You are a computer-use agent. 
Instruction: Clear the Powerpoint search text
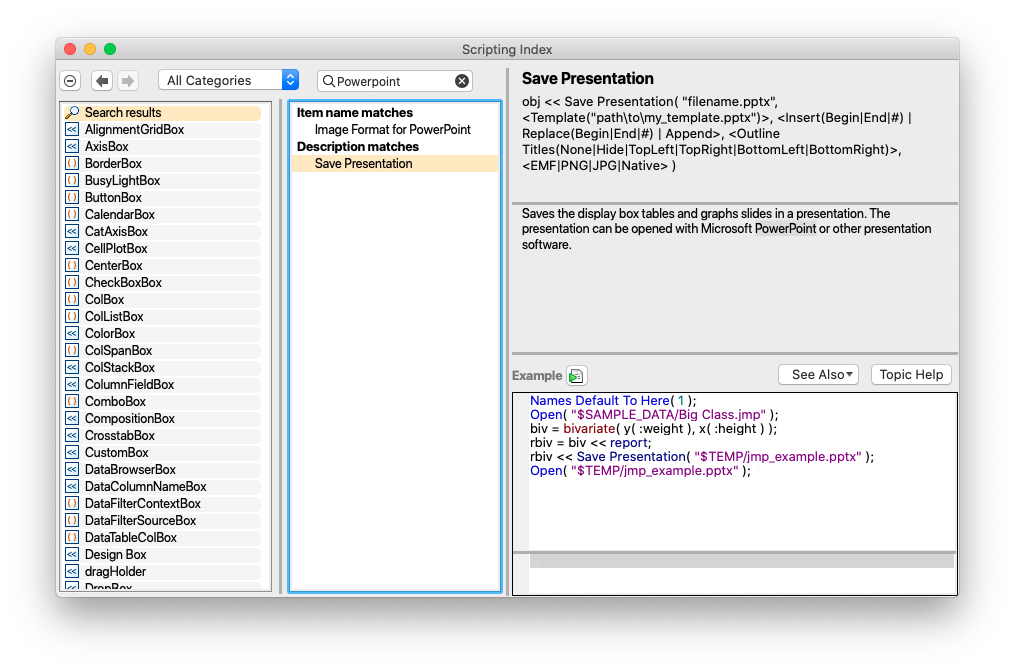coord(462,81)
